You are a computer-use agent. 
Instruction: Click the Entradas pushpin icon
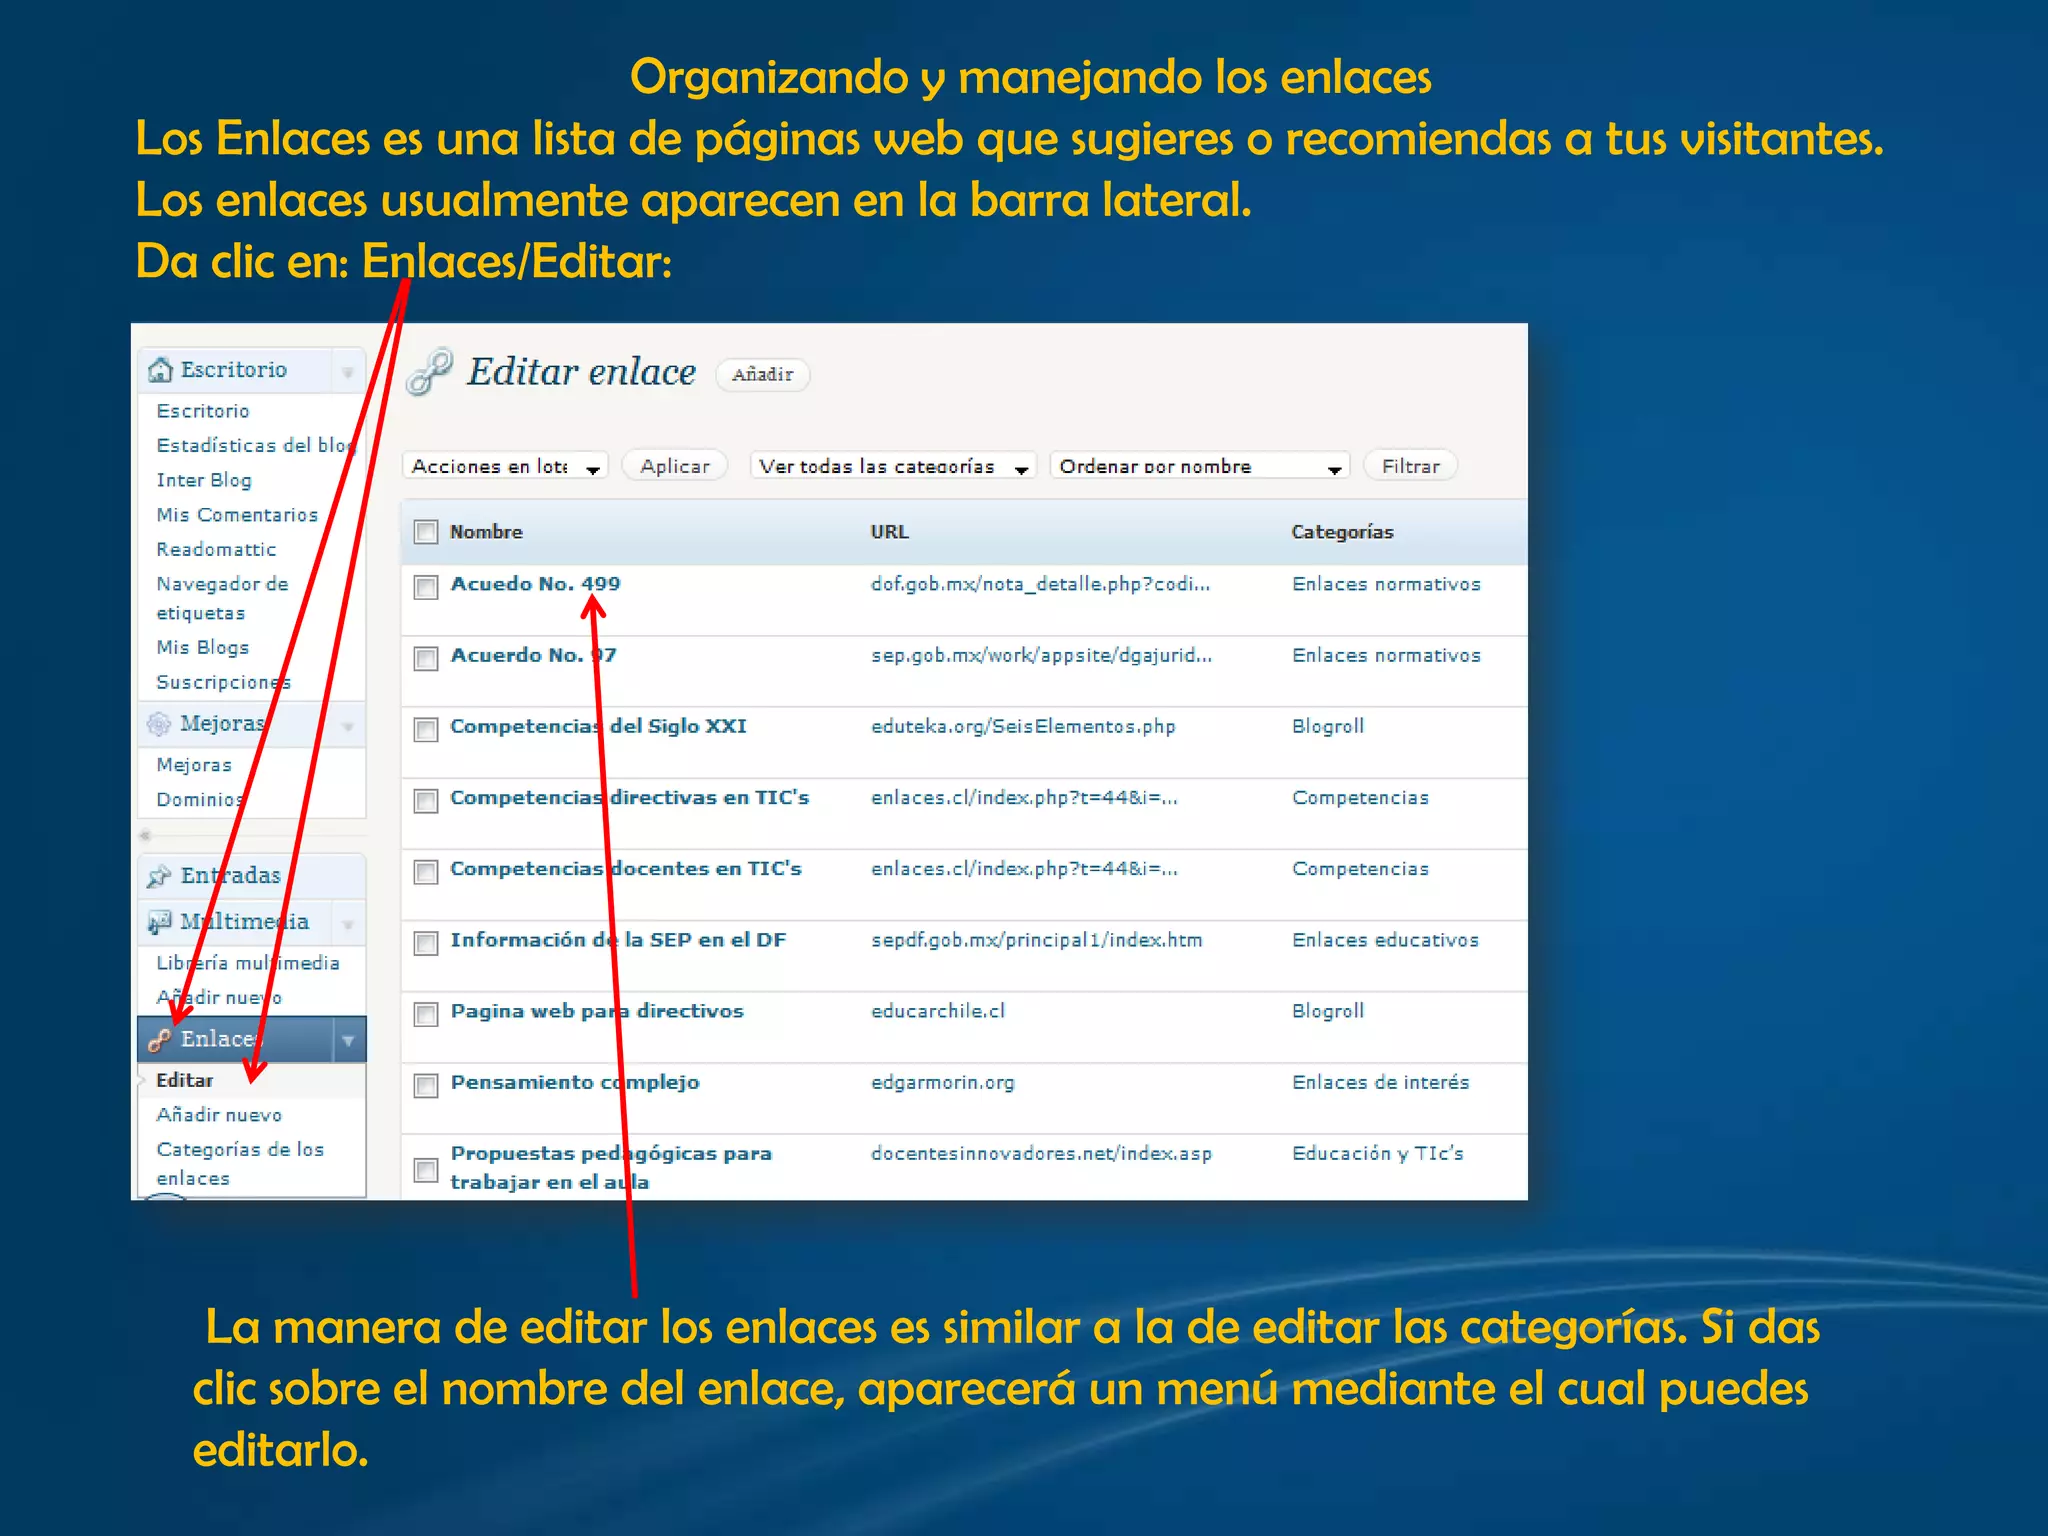[x=159, y=876]
